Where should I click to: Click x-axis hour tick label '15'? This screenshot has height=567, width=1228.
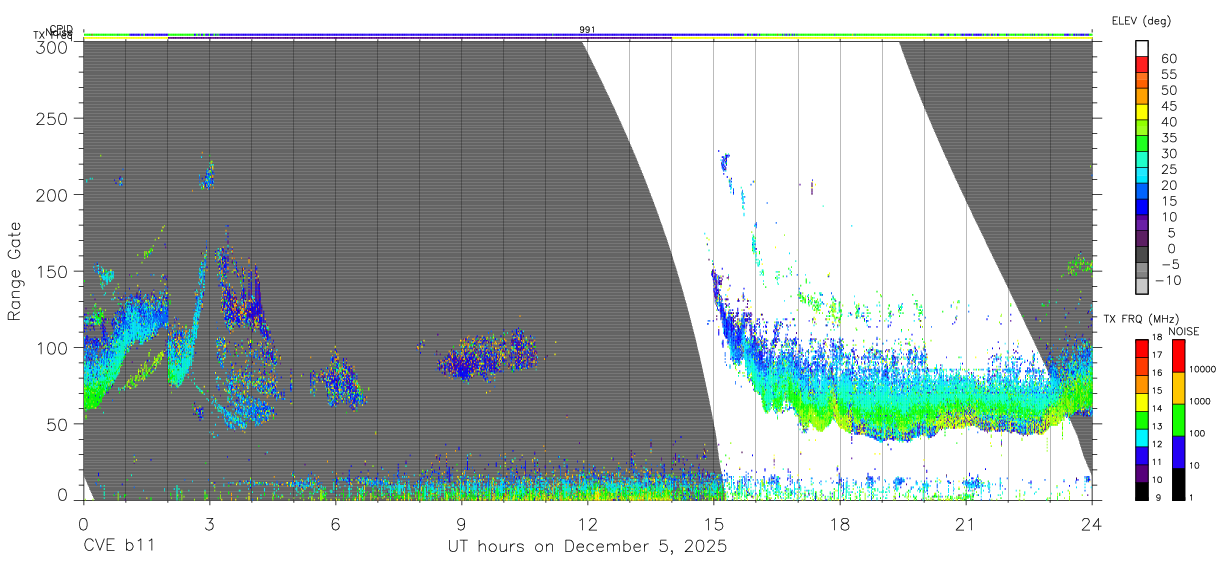[714, 523]
